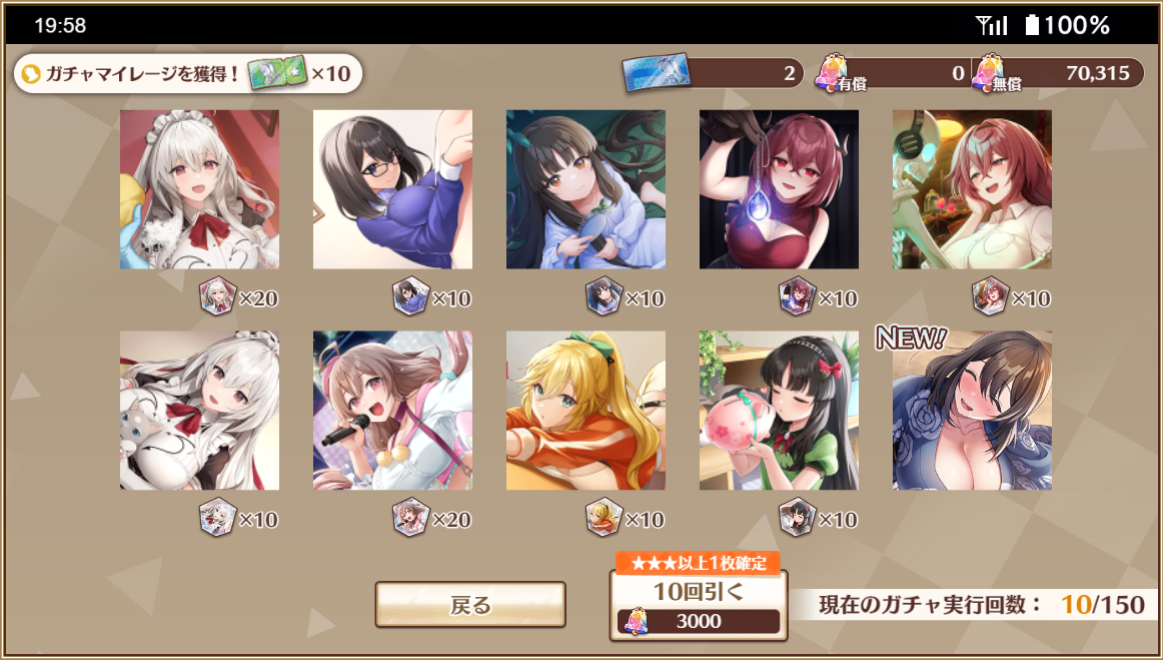Select the blonde girl in orange card
Image resolution: width=1163 pixels, height=660 pixels.
pos(586,410)
